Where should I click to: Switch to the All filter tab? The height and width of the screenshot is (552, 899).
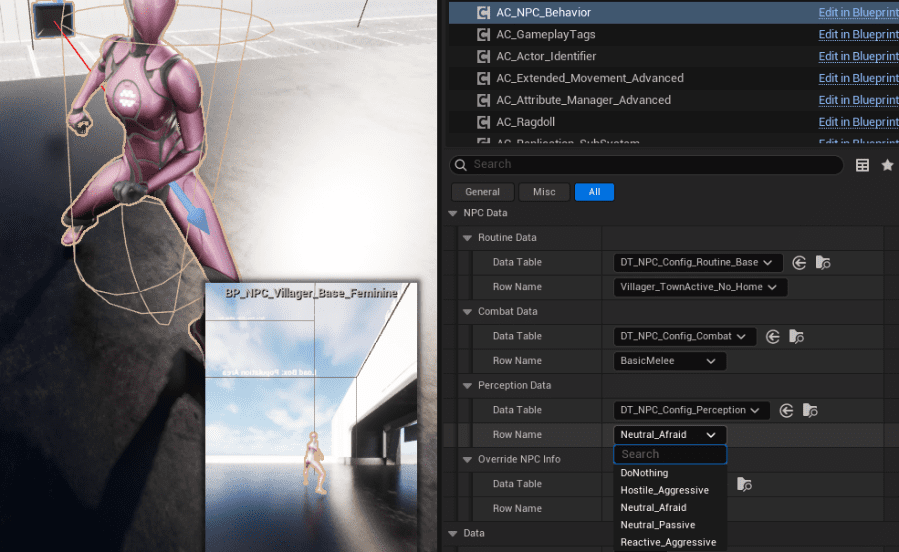coord(595,192)
